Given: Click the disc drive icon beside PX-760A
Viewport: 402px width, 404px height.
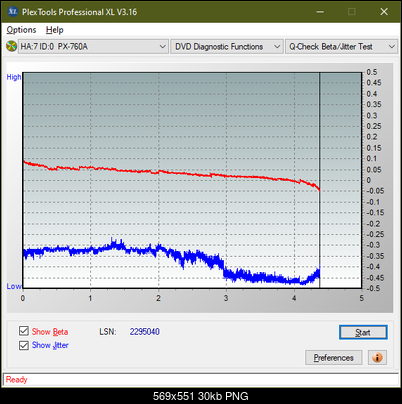Looking at the screenshot, I should click(x=11, y=46).
